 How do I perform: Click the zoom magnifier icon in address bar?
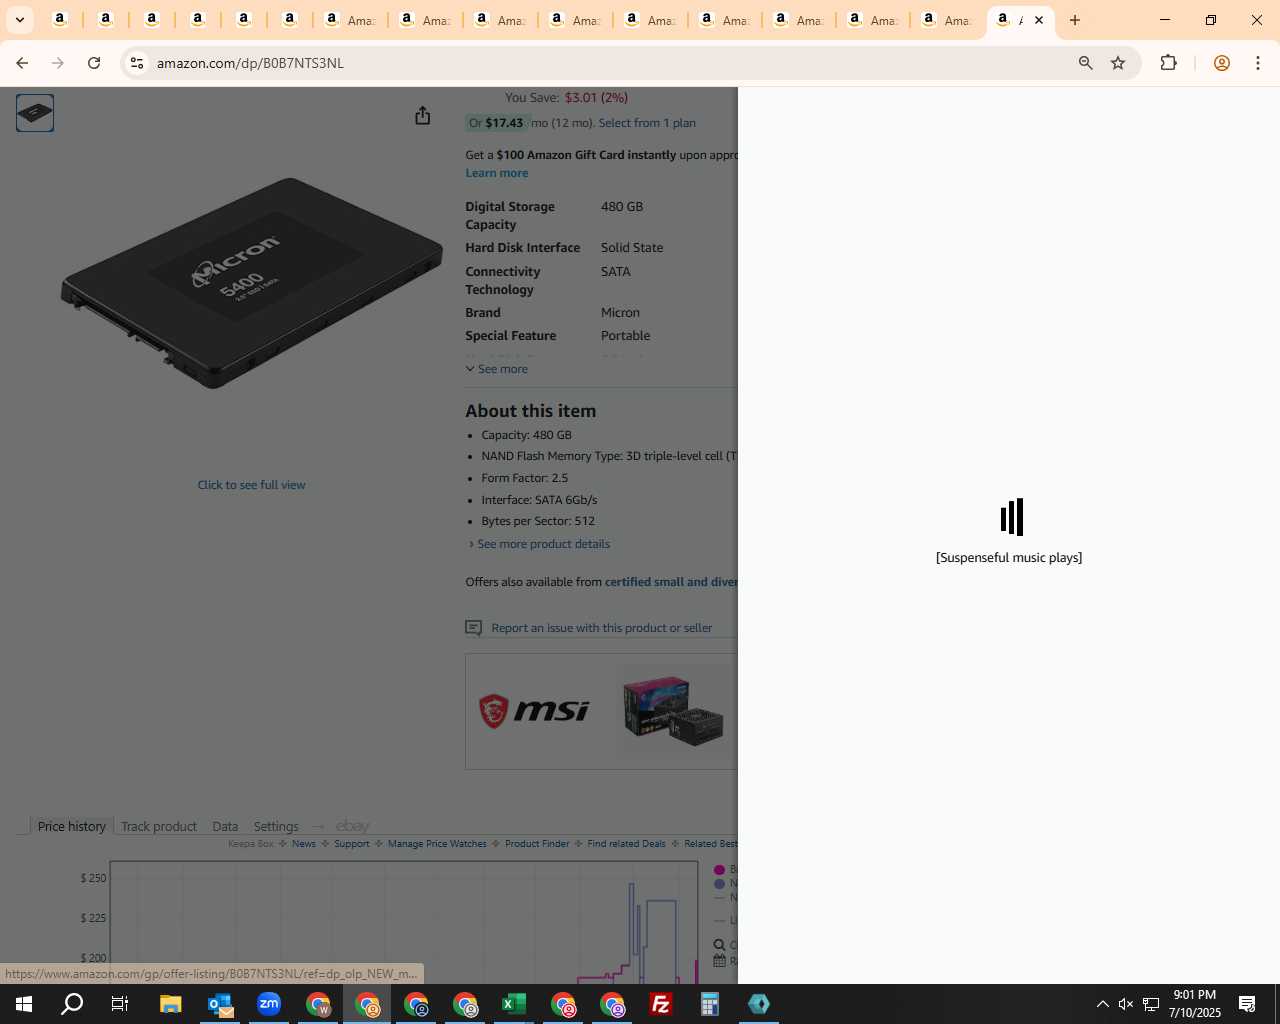(x=1086, y=63)
